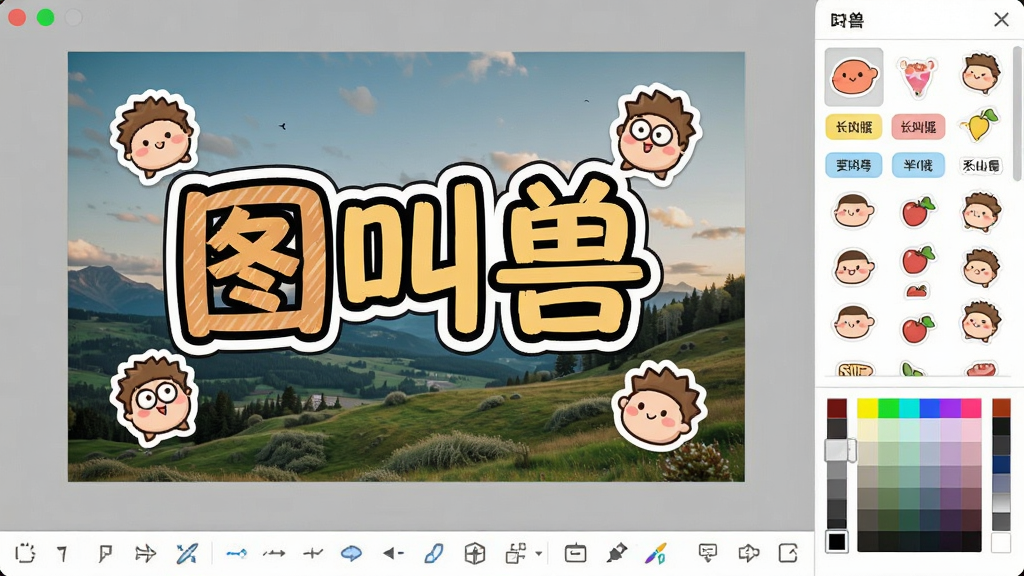Select the dashed arrow line tool
Viewport: 1024px width, 576px height.
pyautogui.click(x=274, y=554)
